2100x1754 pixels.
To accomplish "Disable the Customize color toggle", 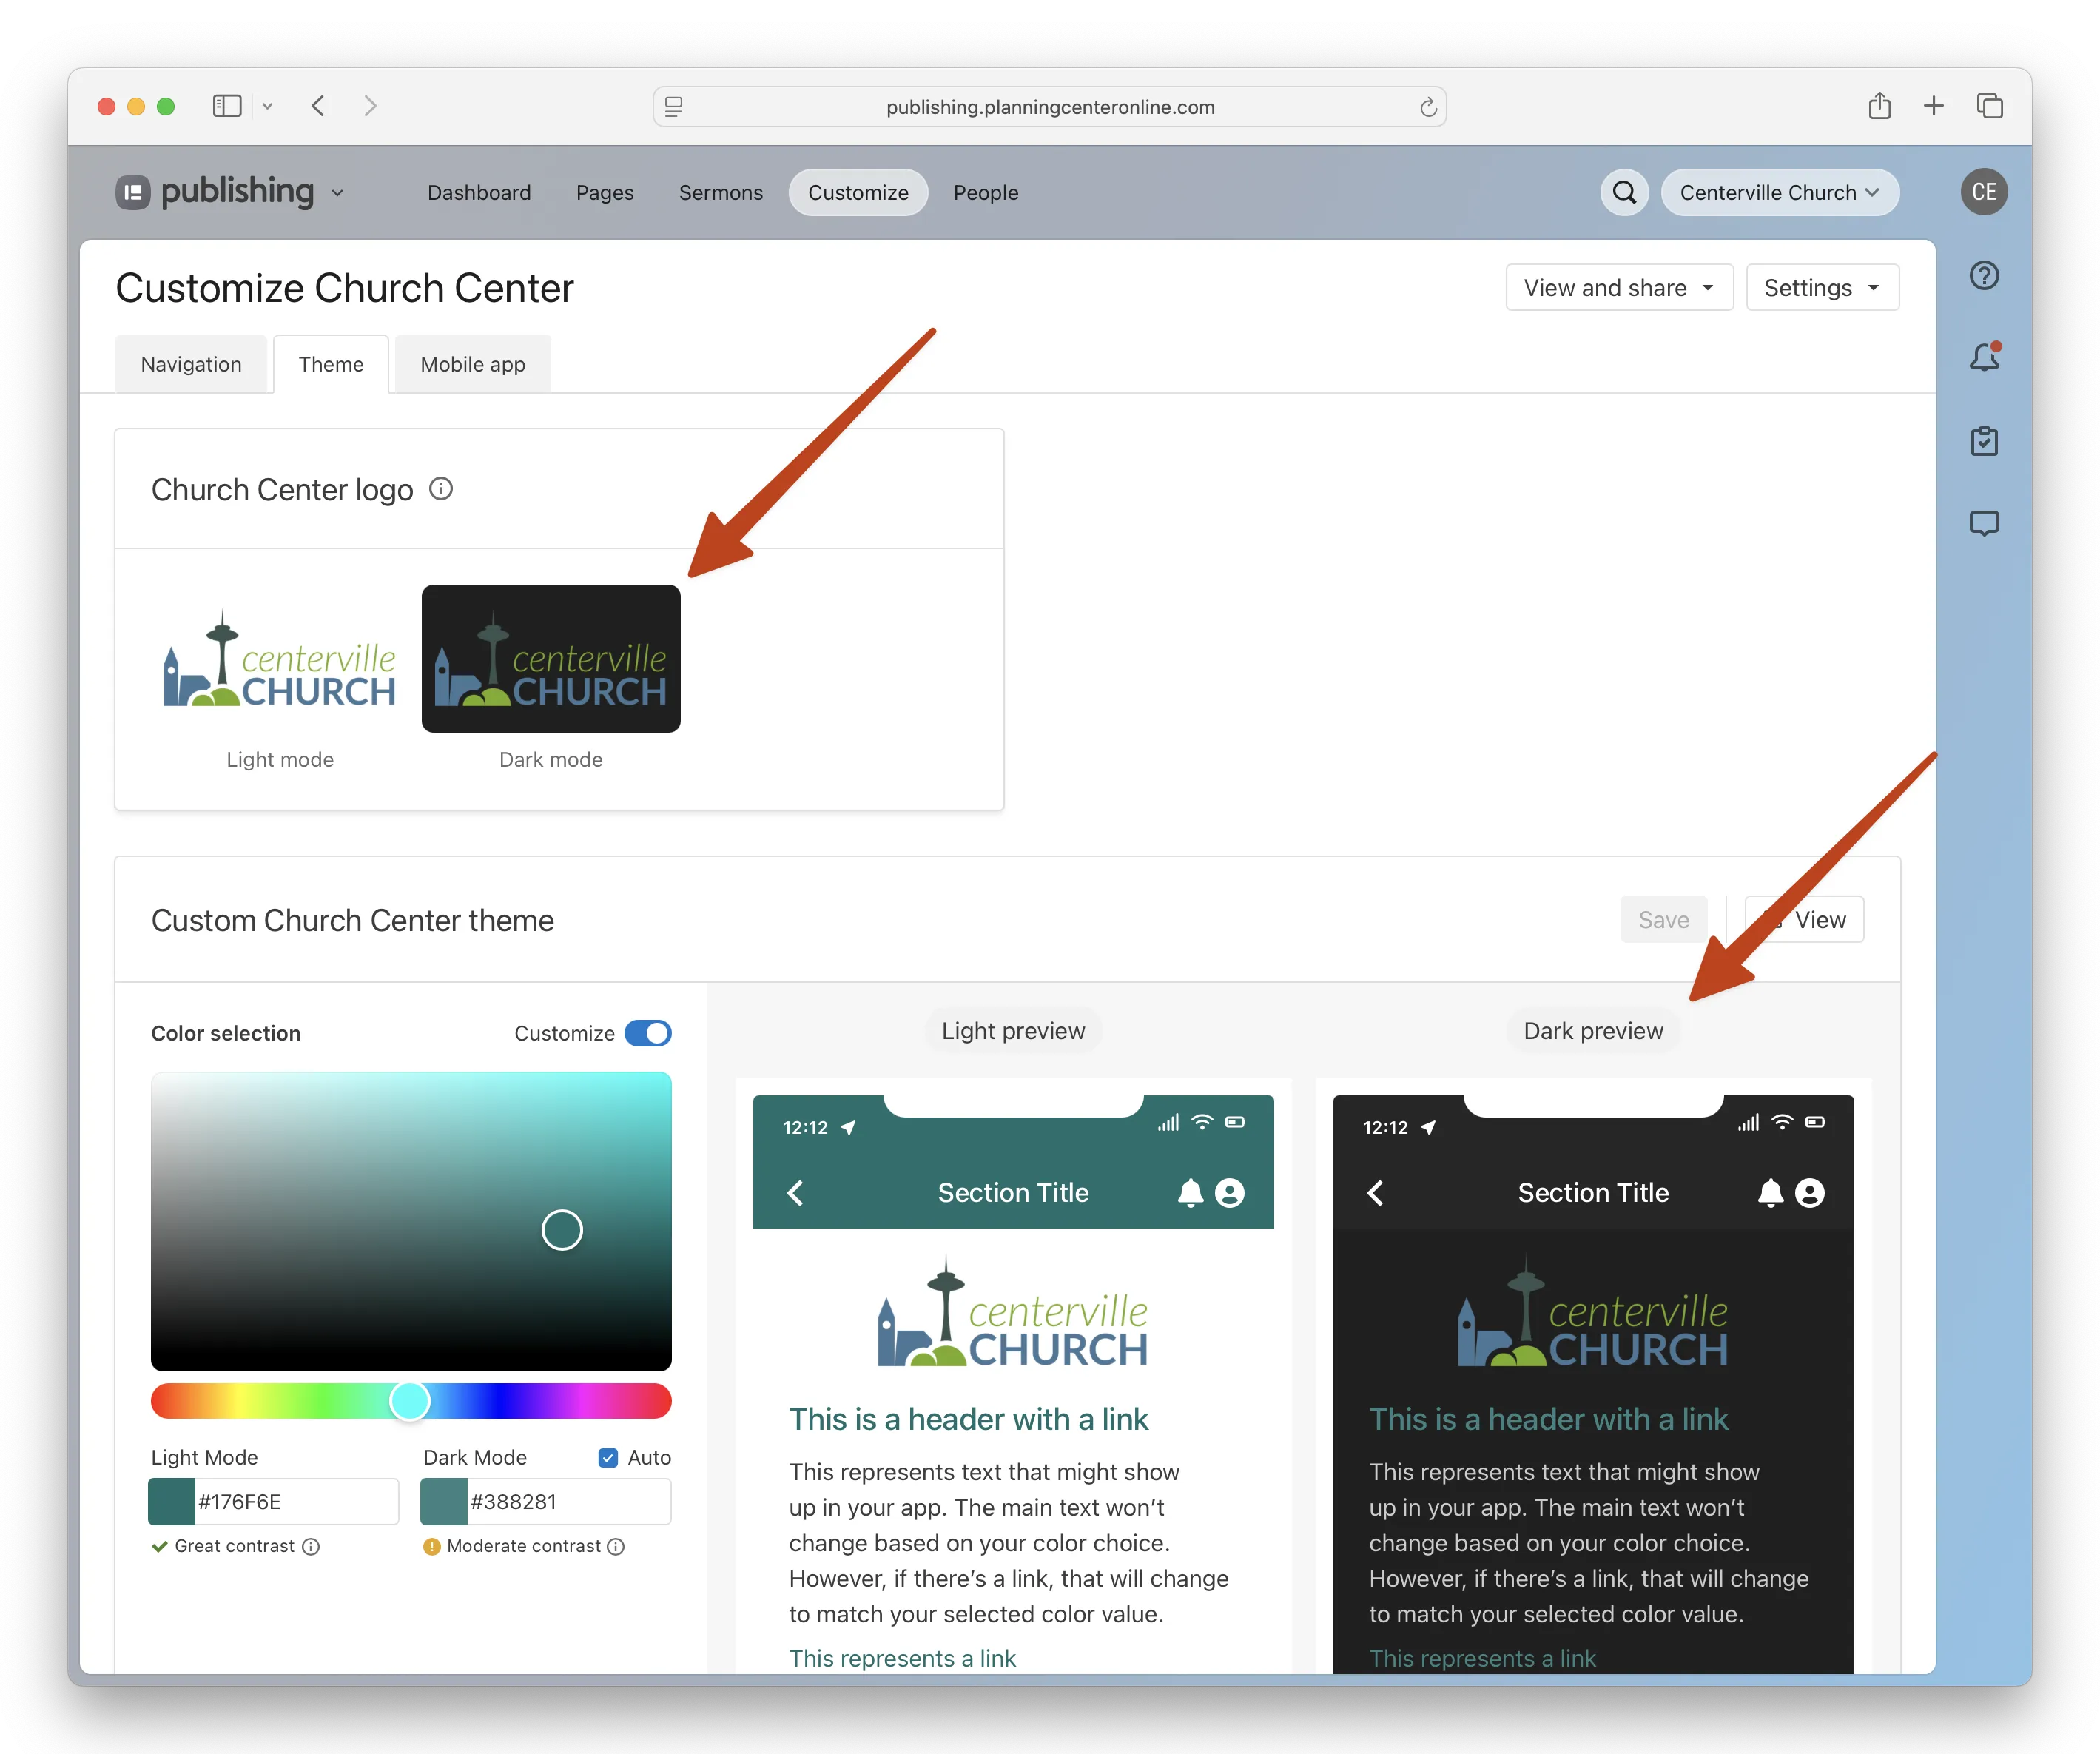I will (x=648, y=1033).
